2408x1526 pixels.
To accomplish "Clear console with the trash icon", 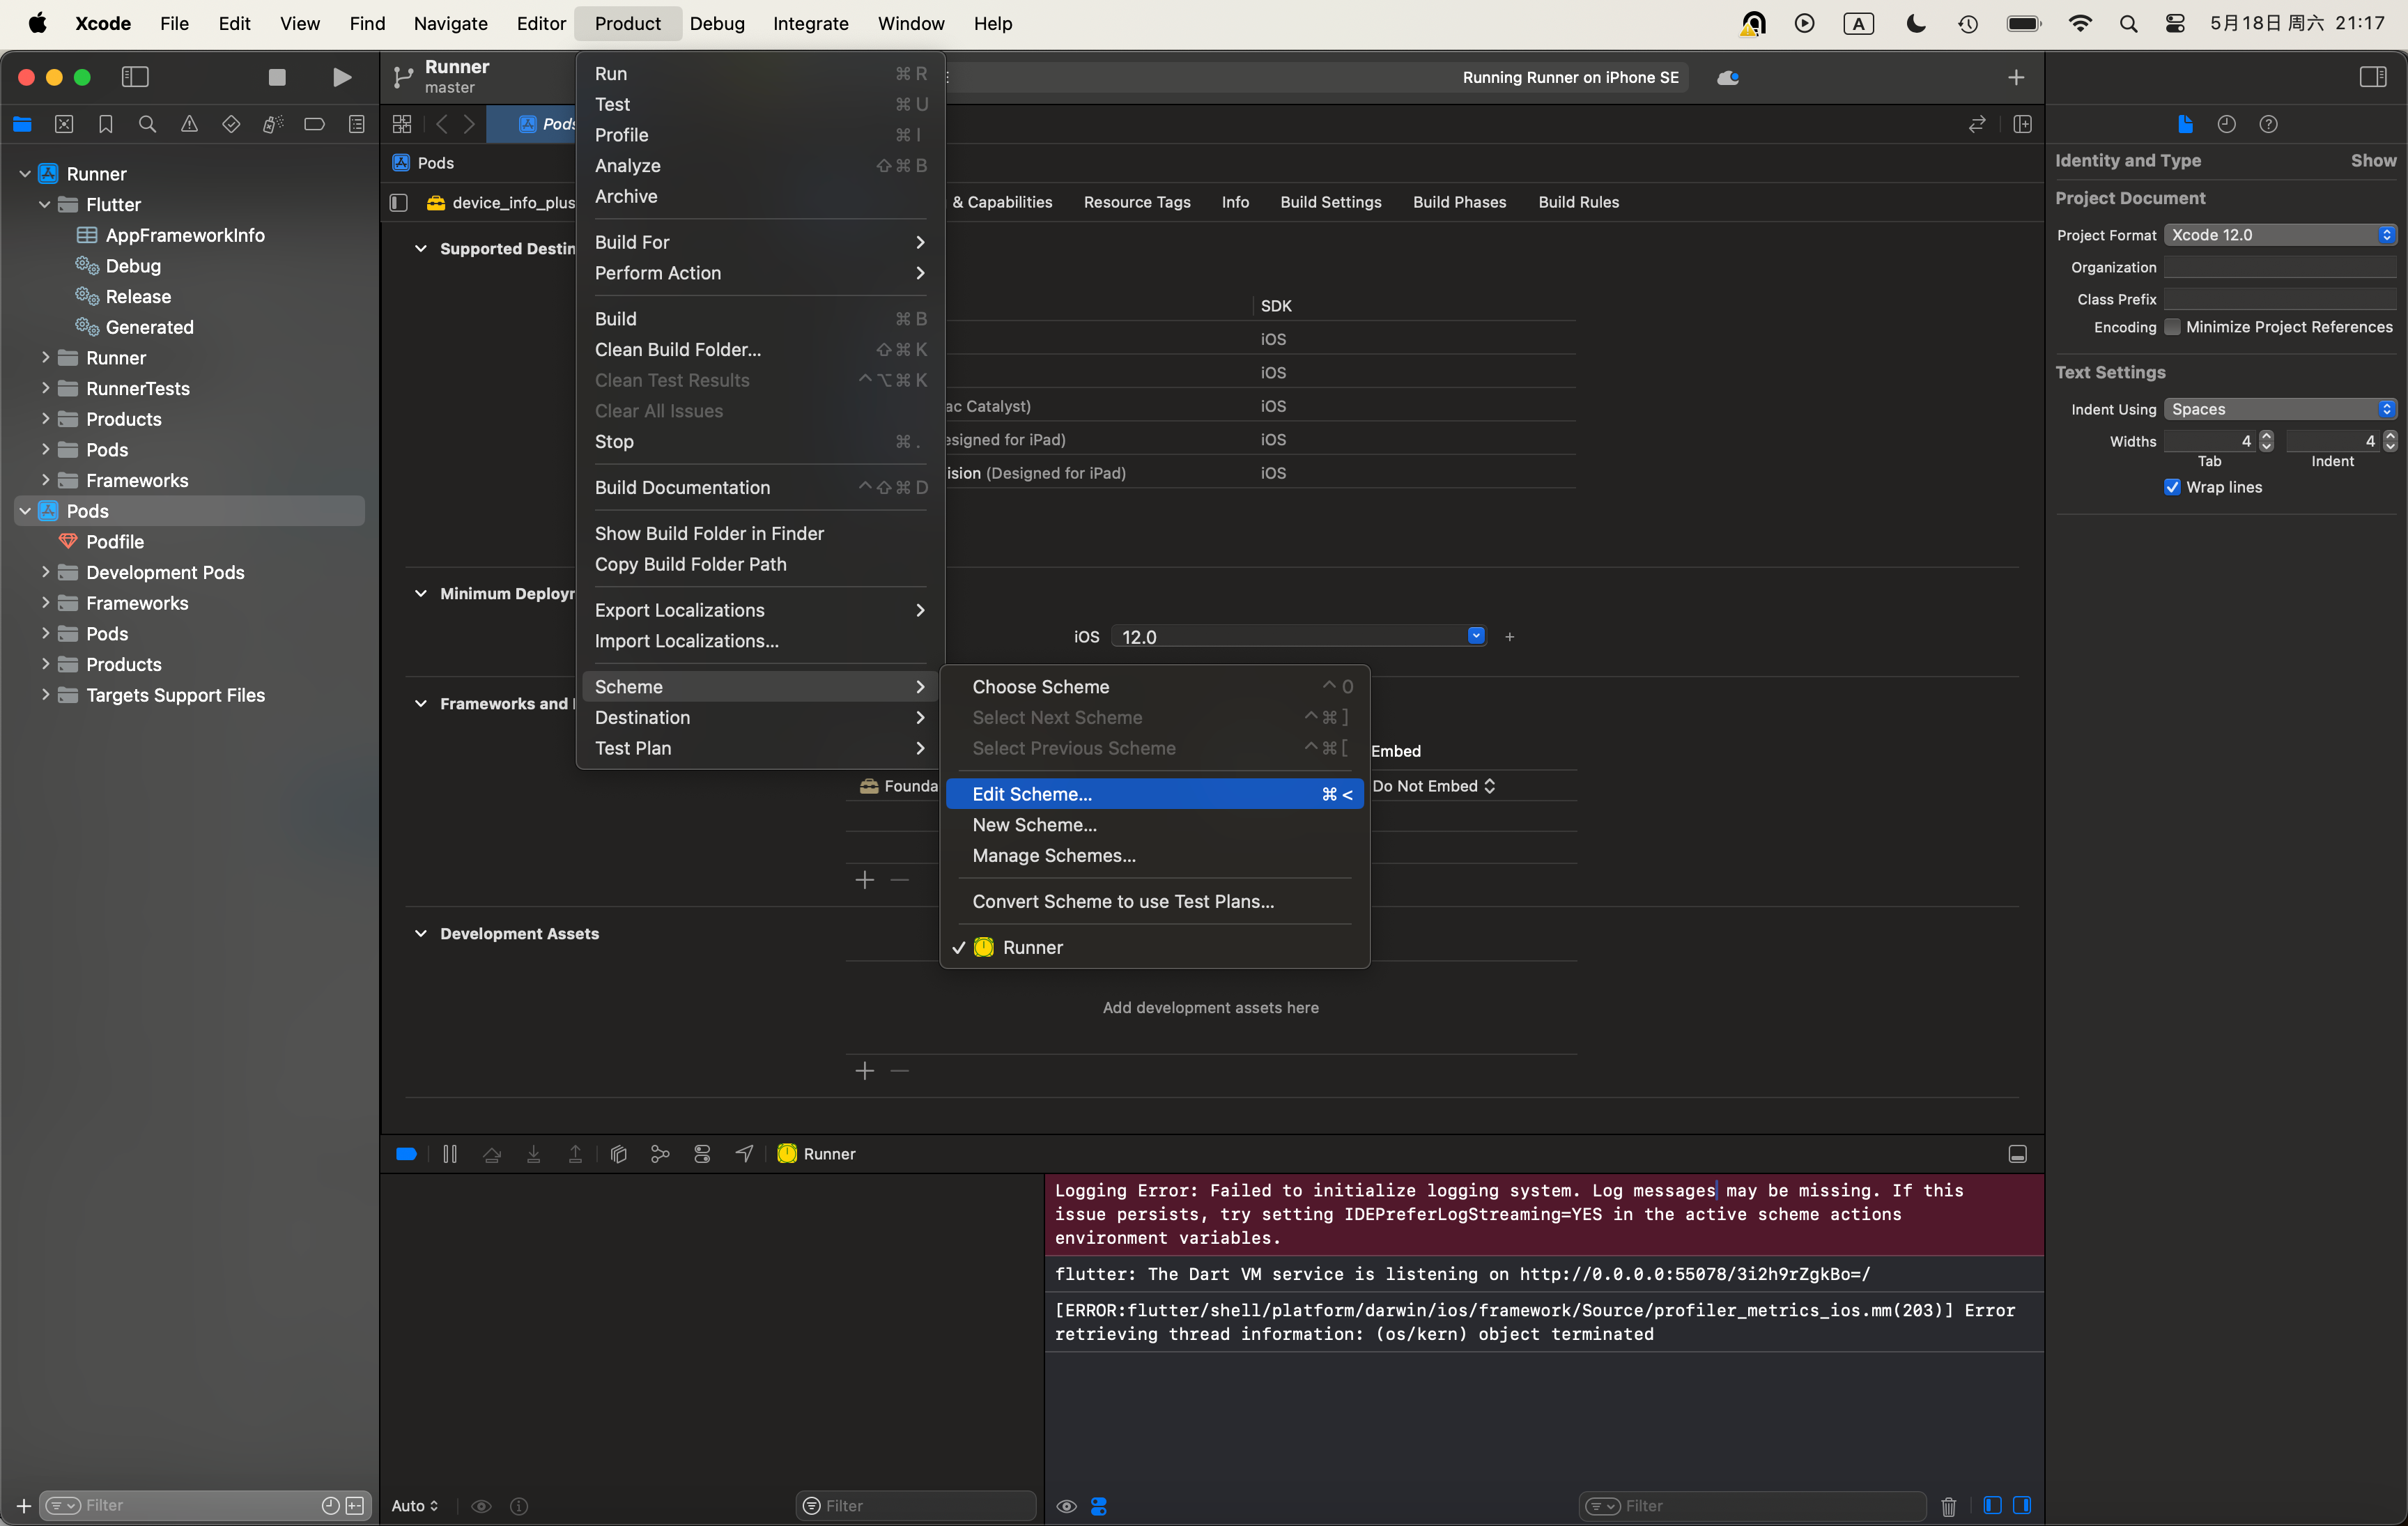I will pos(1948,1506).
